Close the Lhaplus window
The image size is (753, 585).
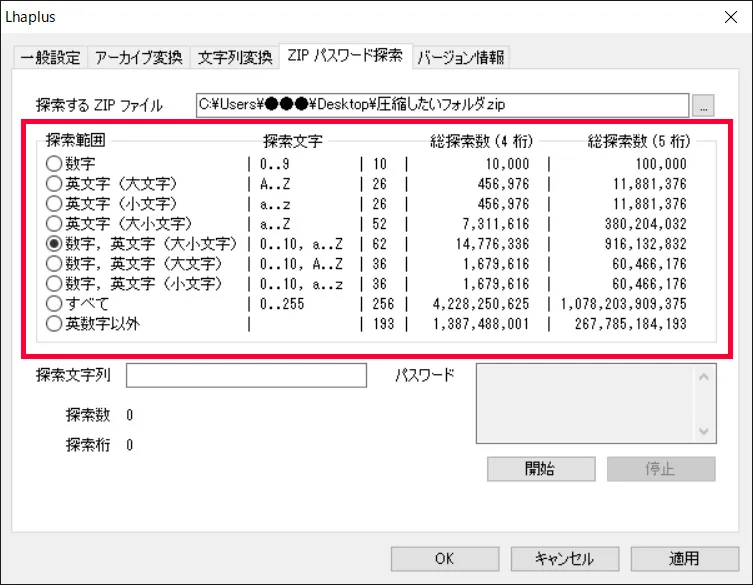click(x=731, y=17)
